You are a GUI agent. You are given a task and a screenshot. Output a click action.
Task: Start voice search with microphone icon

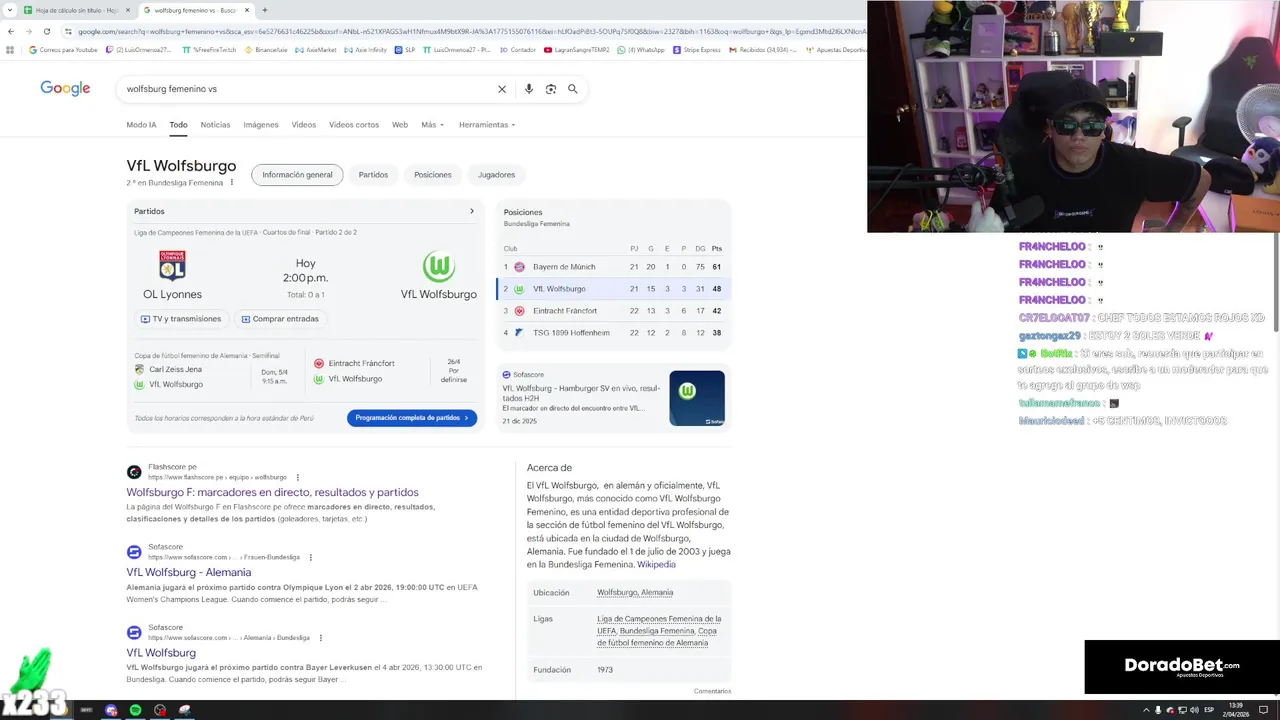(529, 89)
